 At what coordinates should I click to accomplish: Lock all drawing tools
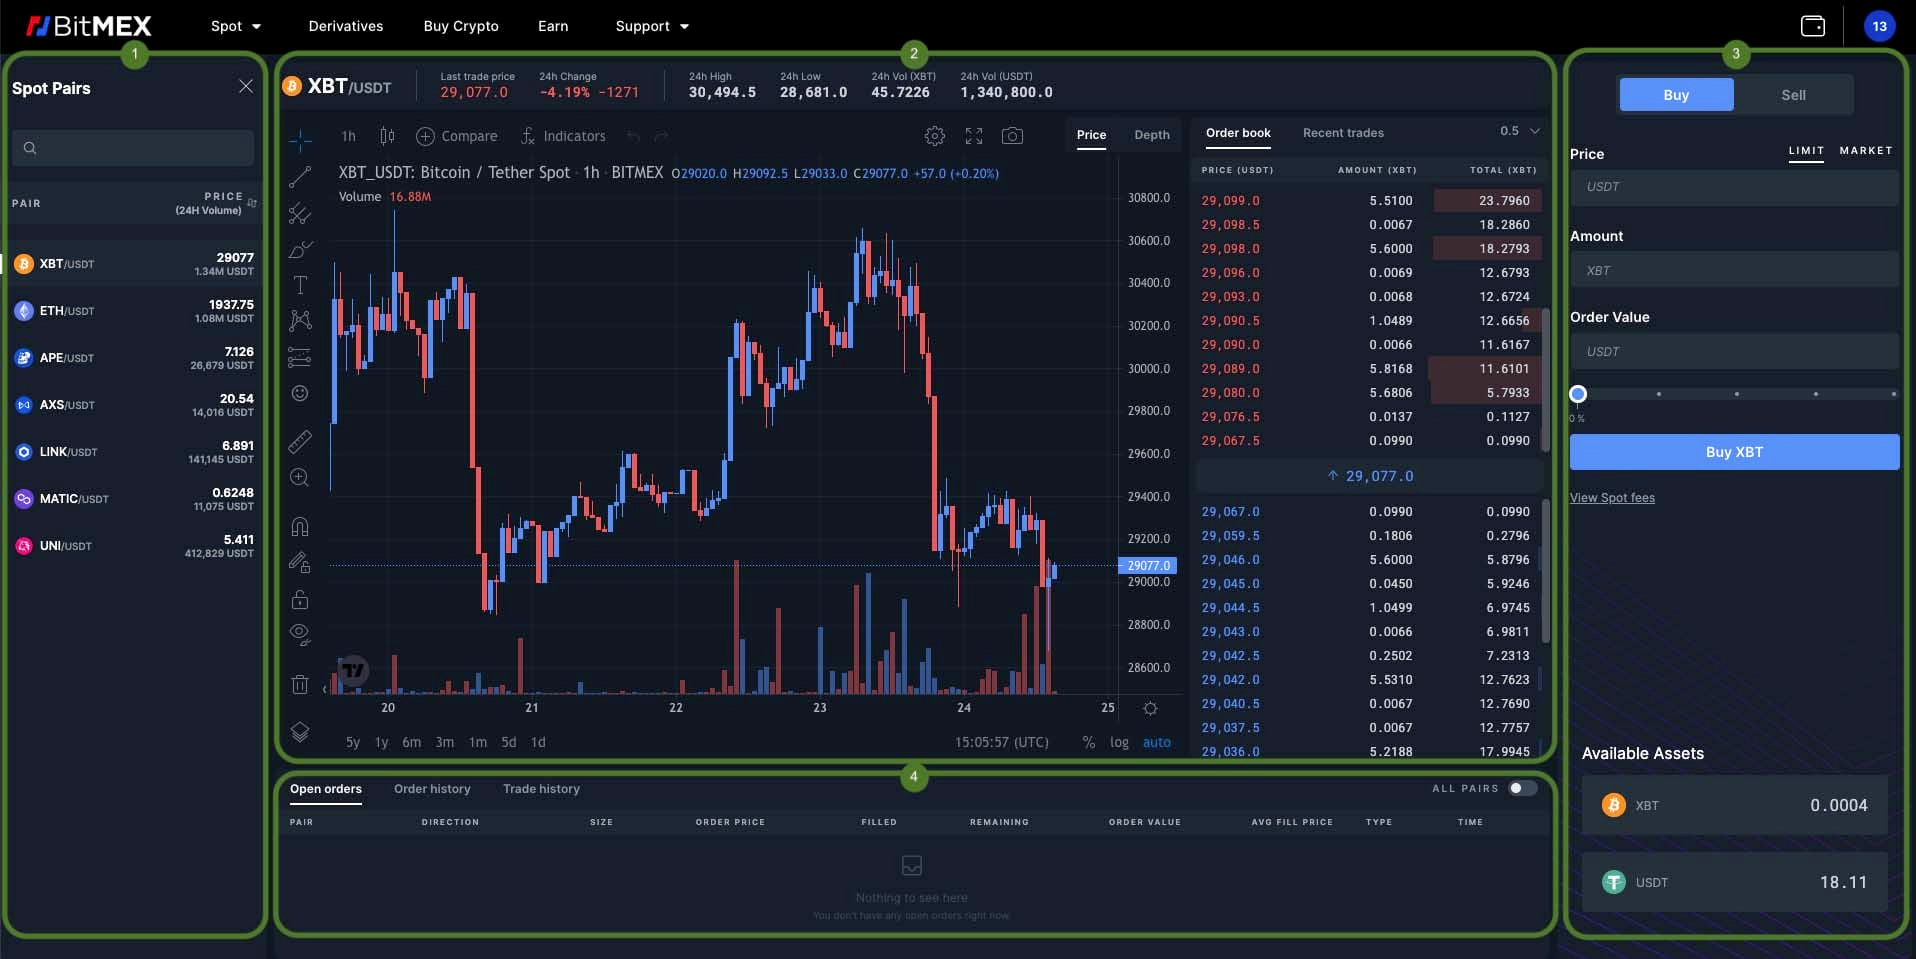click(x=300, y=599)
